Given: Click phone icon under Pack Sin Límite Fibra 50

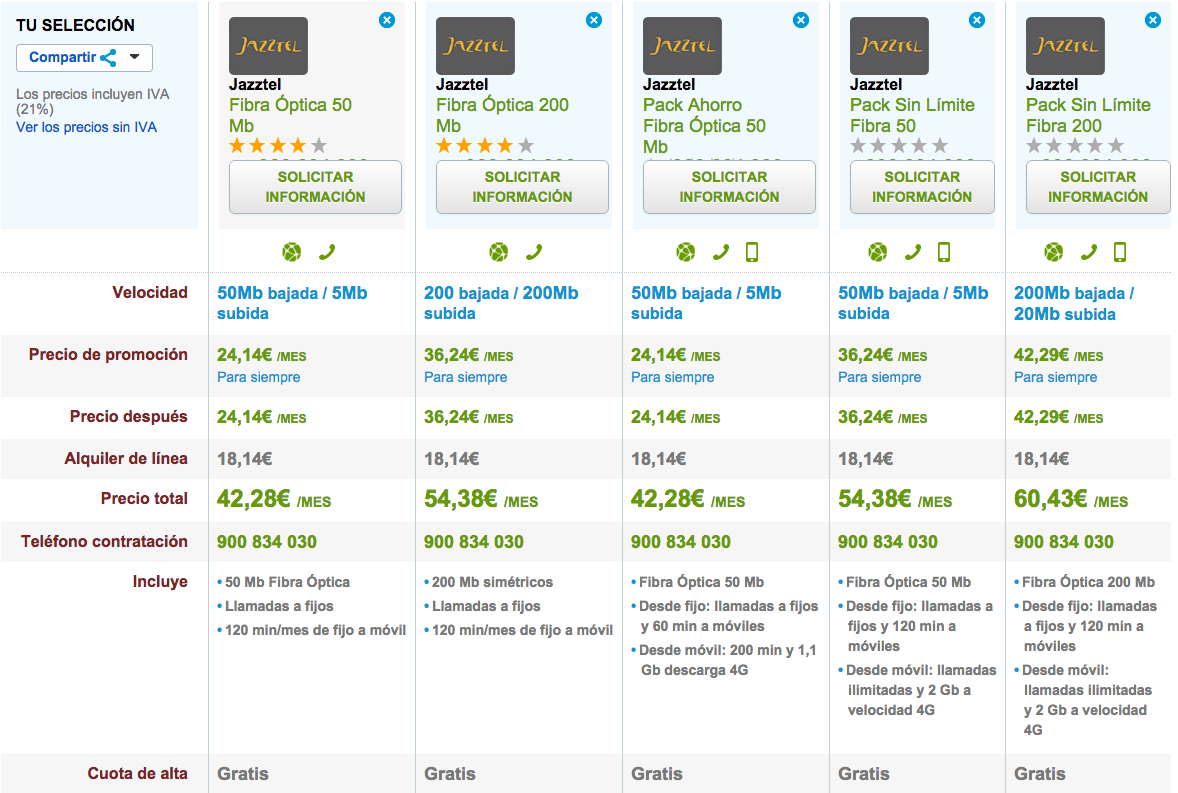Looking at the screenshot, I should coord(913,252).
